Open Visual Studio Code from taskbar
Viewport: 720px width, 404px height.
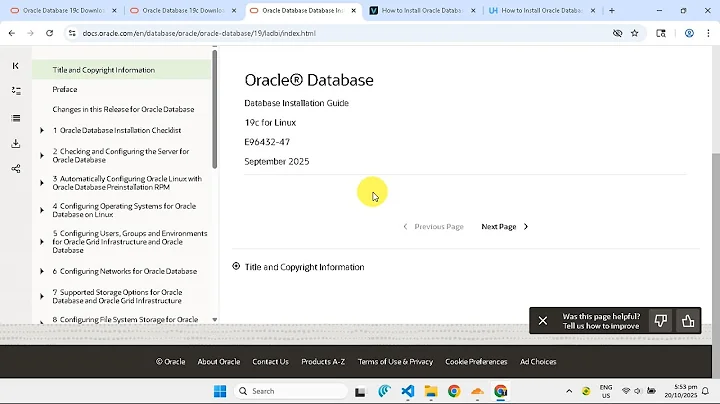point(407,391)
